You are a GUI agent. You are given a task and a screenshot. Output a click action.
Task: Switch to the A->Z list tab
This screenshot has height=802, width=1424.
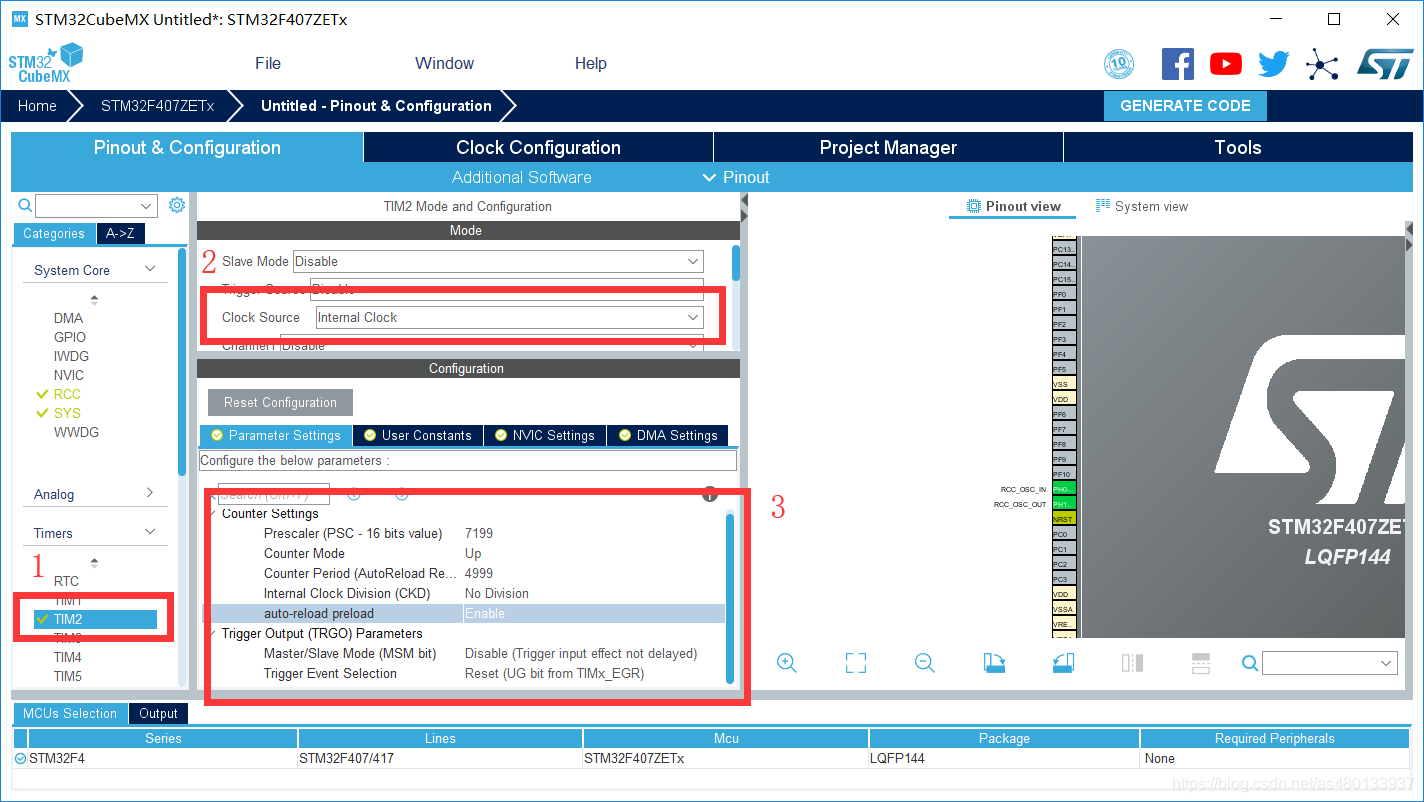point(120,233)
